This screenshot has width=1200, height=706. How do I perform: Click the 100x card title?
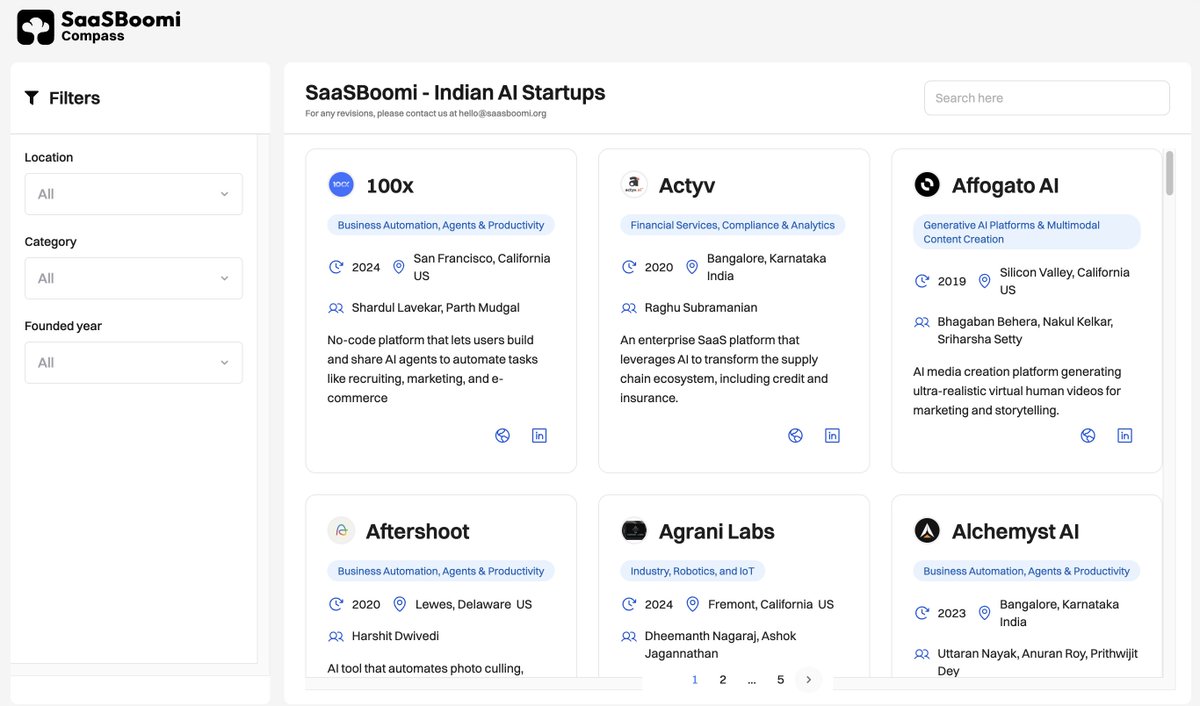pos(390,185)
